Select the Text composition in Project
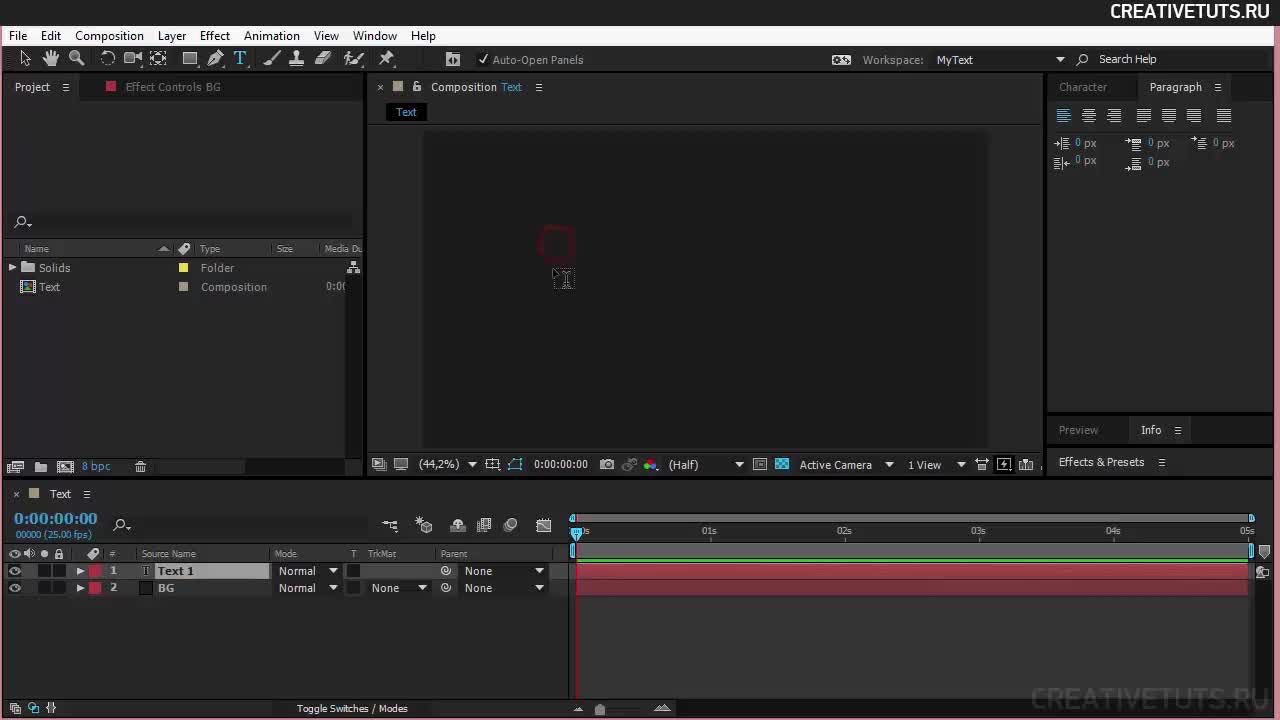The width and height of the screenshot is (1280, 720). [49, 287]
